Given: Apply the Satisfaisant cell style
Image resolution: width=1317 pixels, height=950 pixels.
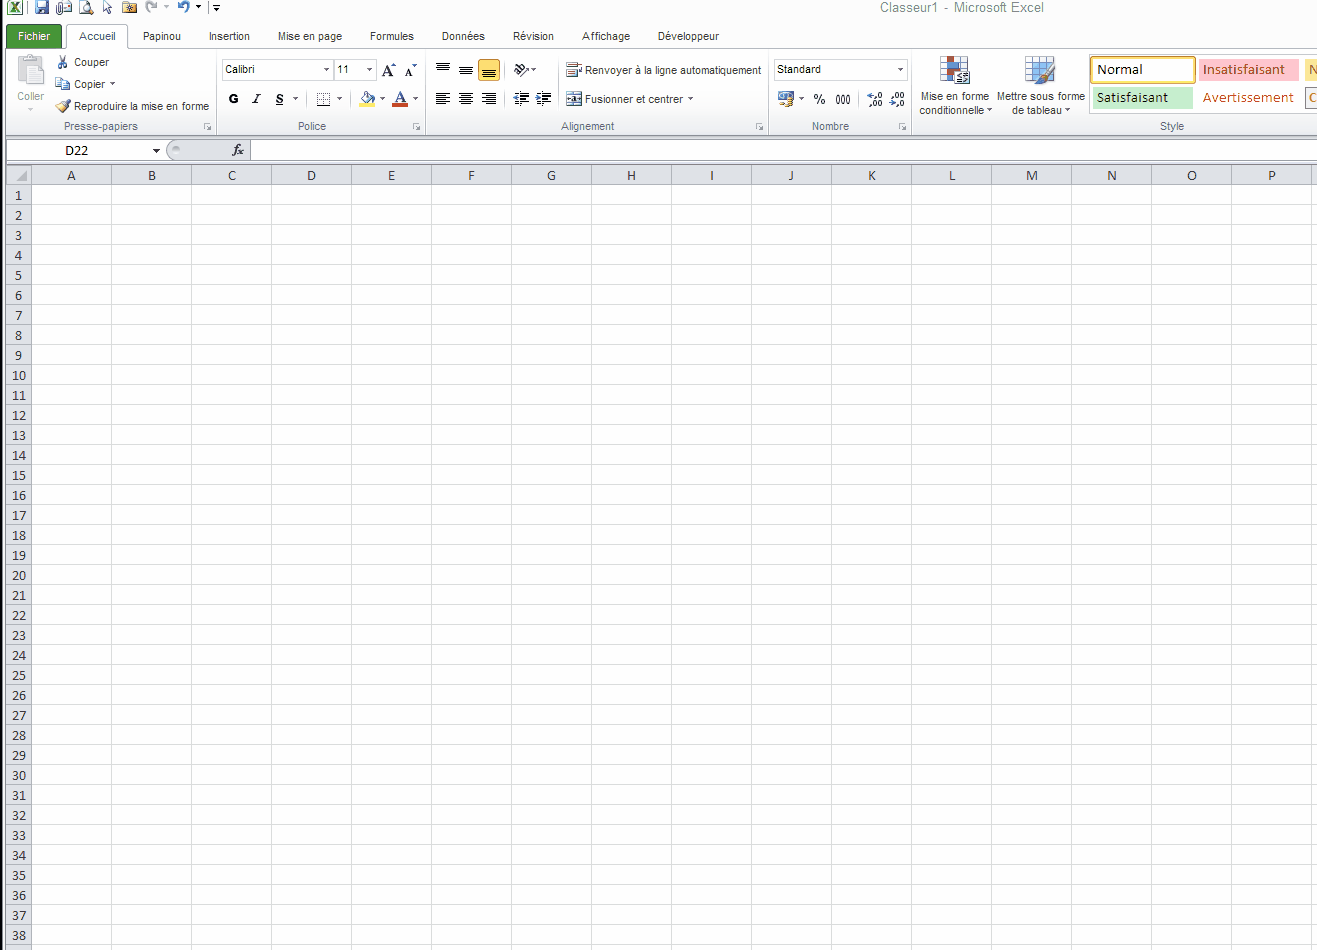Looking at the screenshot, I should [1142, 98].
